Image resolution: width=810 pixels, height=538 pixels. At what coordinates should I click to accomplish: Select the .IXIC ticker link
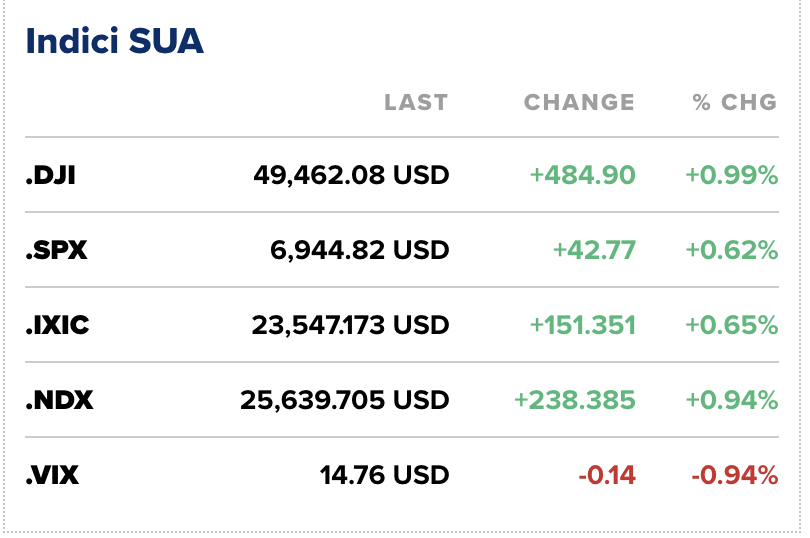(59, 325)
